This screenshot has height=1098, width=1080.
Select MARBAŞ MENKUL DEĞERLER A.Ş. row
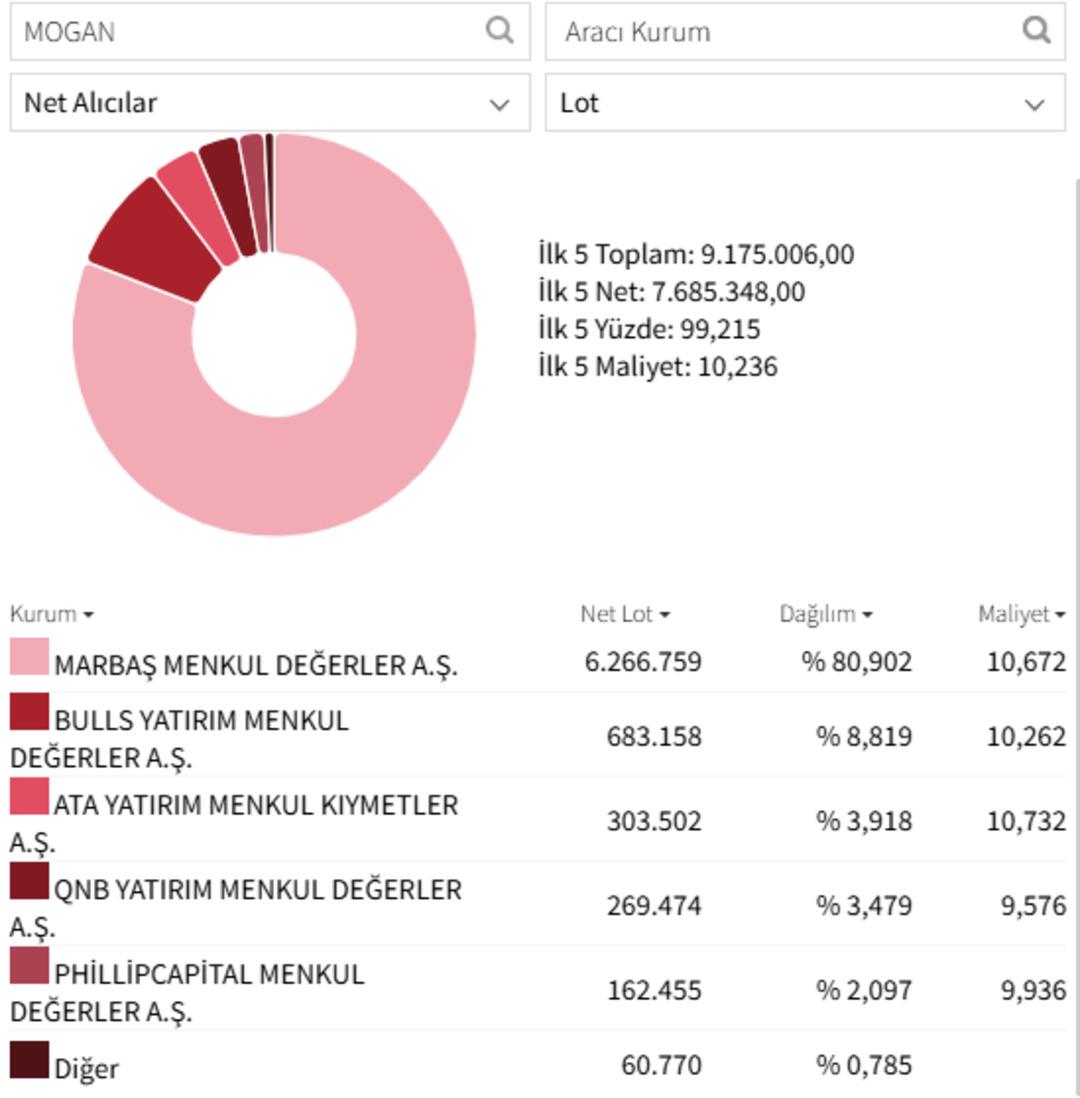(x=256, y=665)
